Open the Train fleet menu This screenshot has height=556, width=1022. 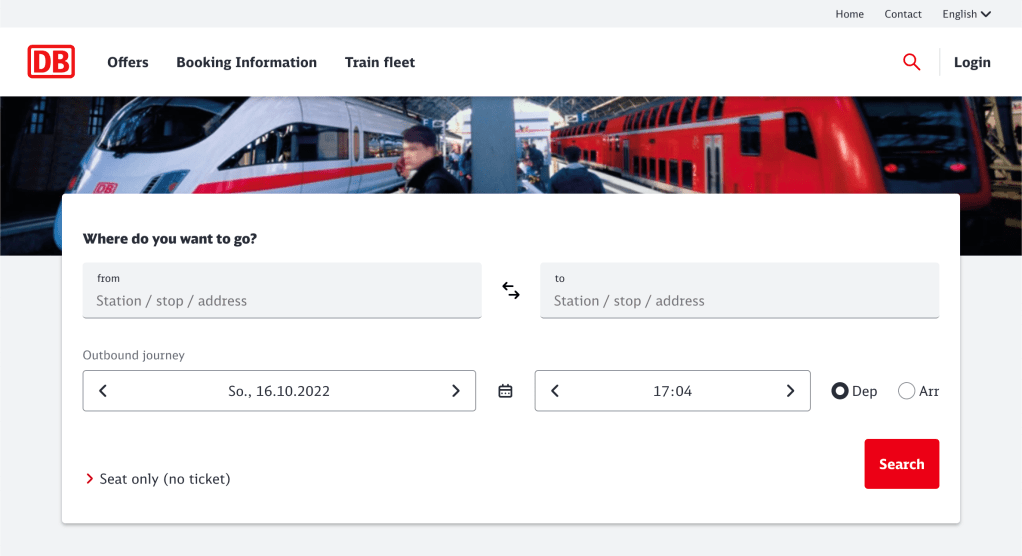(x=380, y=62)
